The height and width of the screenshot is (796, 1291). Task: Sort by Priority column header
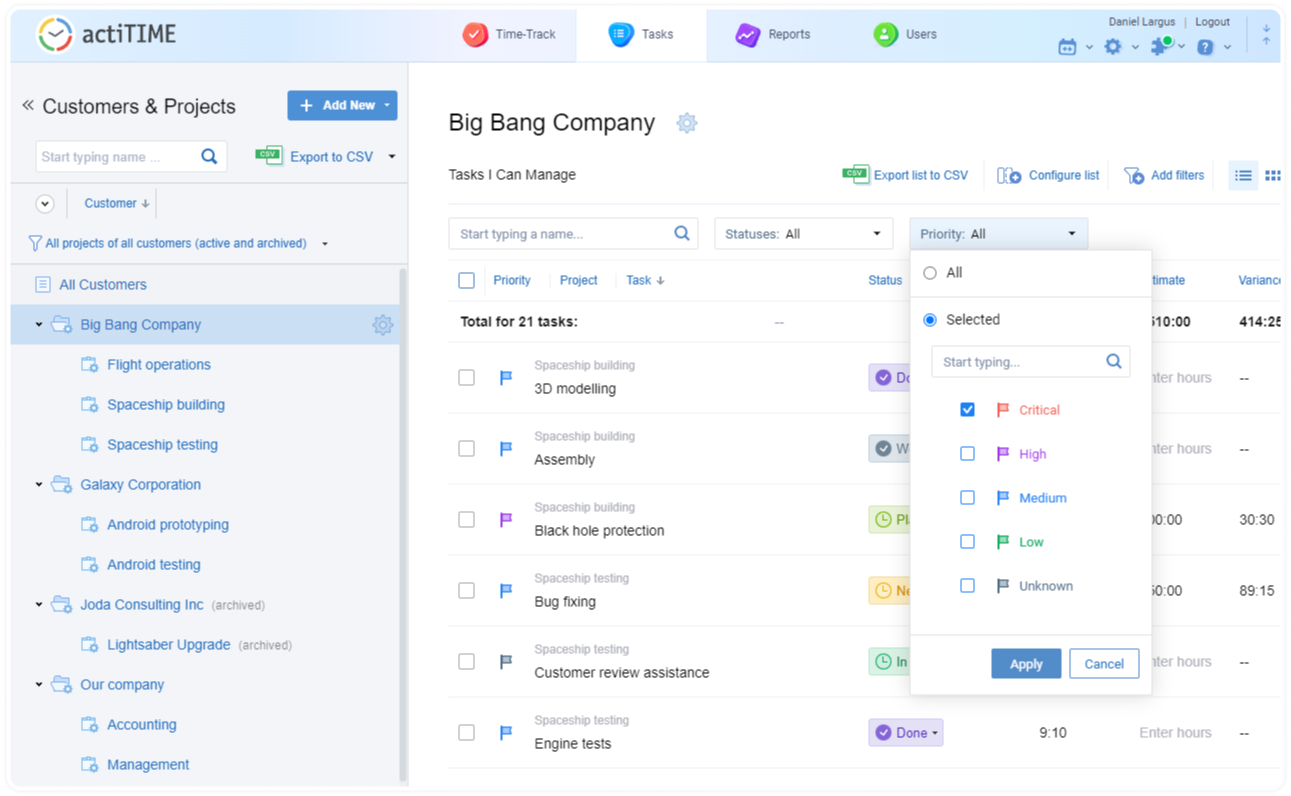coord(512,281)
